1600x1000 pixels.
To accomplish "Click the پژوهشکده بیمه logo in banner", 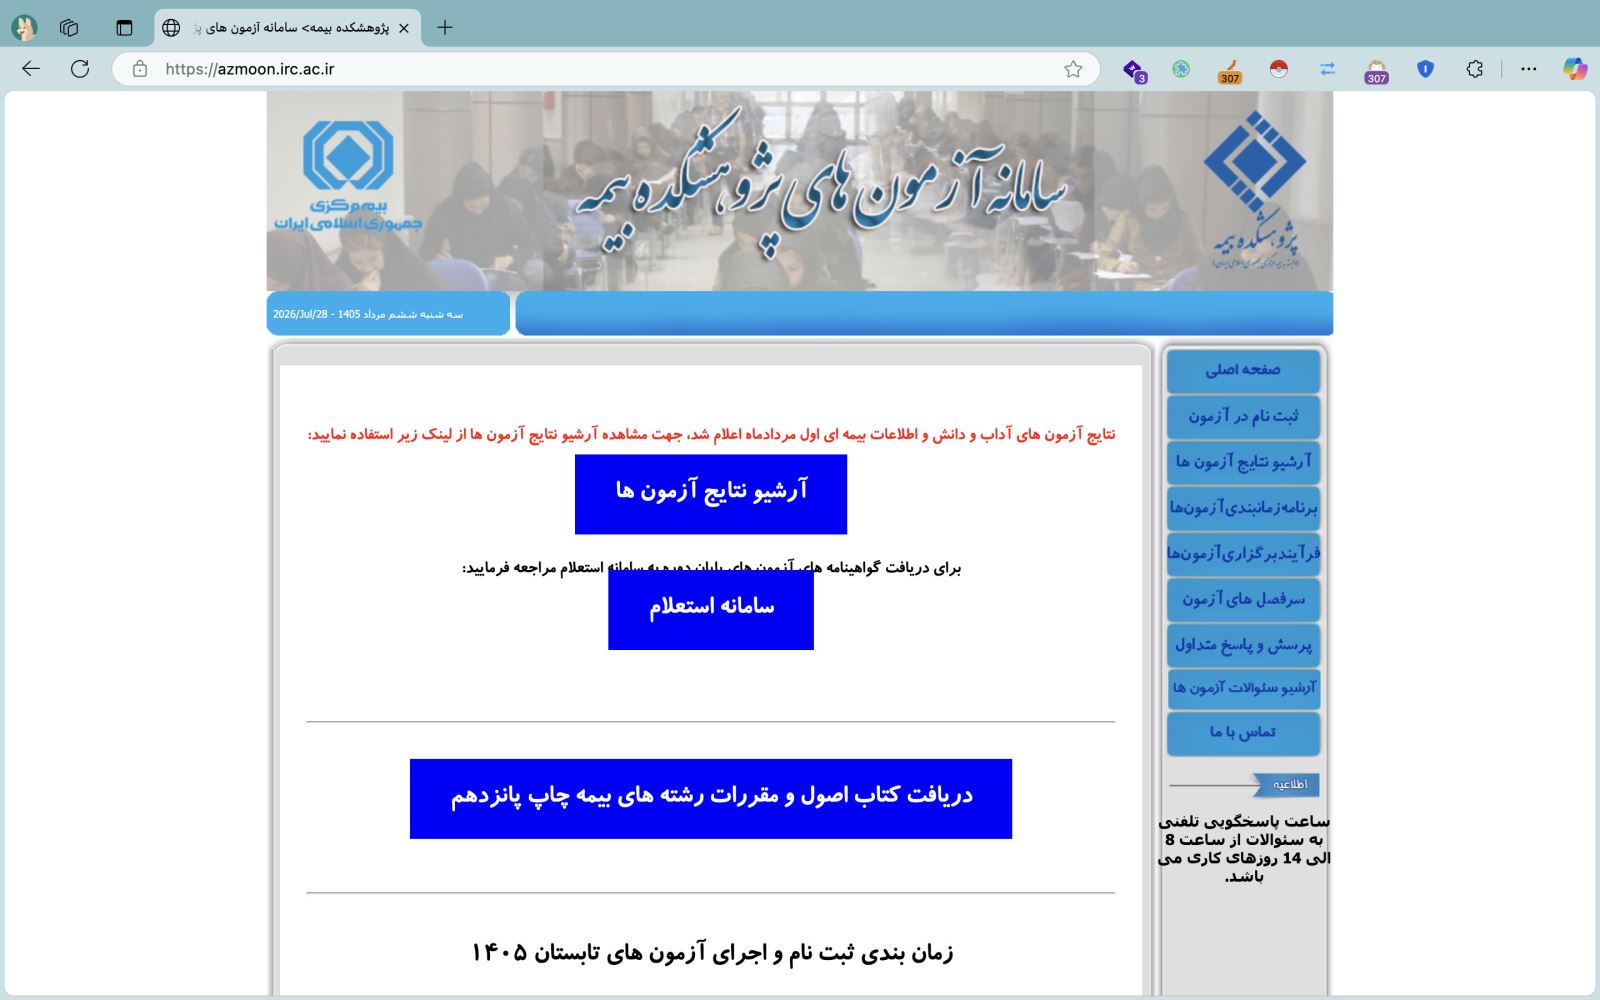I will coord(1255,190).
